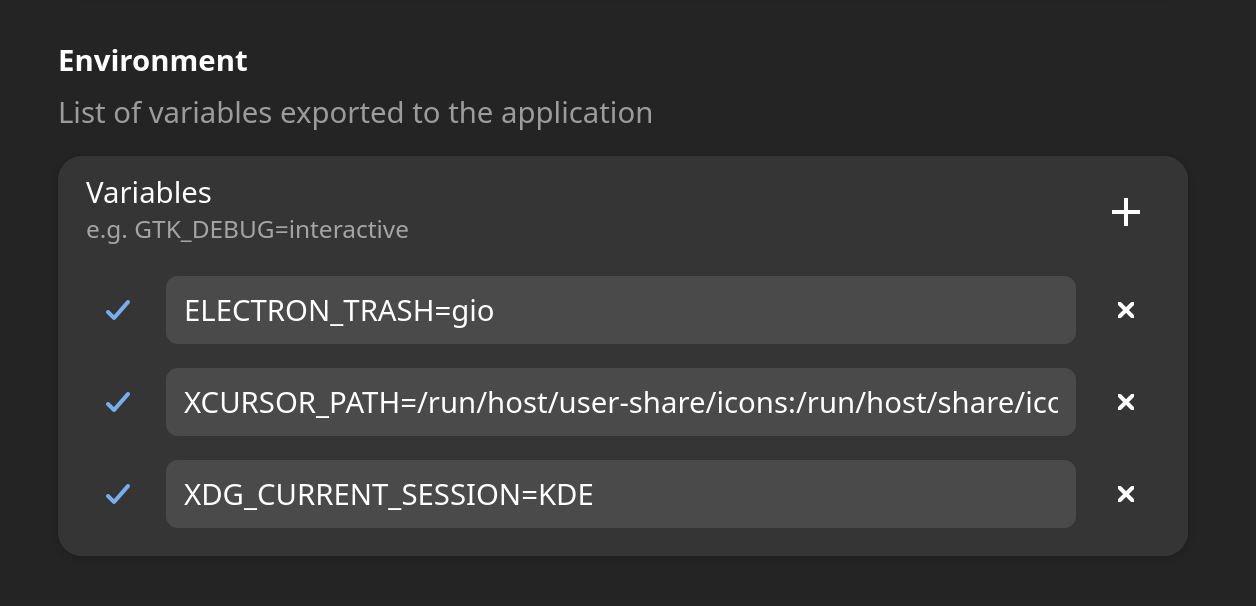Click "KDE" in the session variable field

[566, 495]
